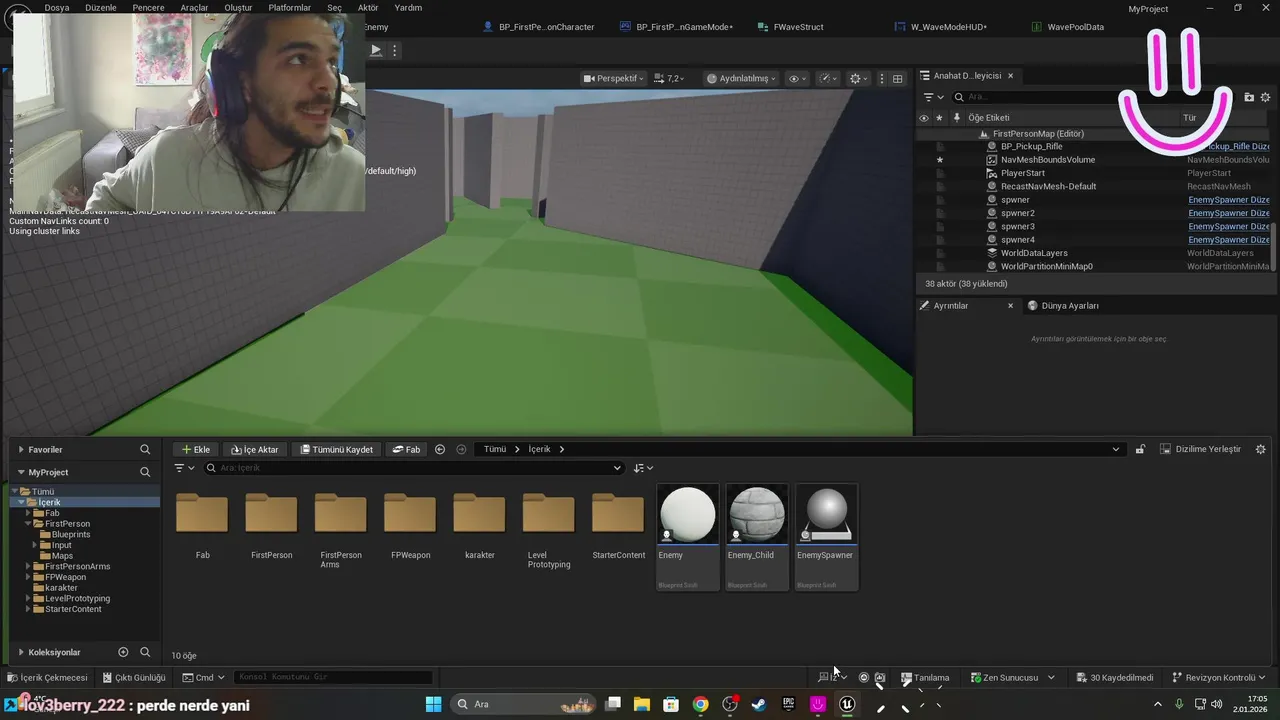Close the Anahat Düzenleyicisi tab

click(1010, 76)
